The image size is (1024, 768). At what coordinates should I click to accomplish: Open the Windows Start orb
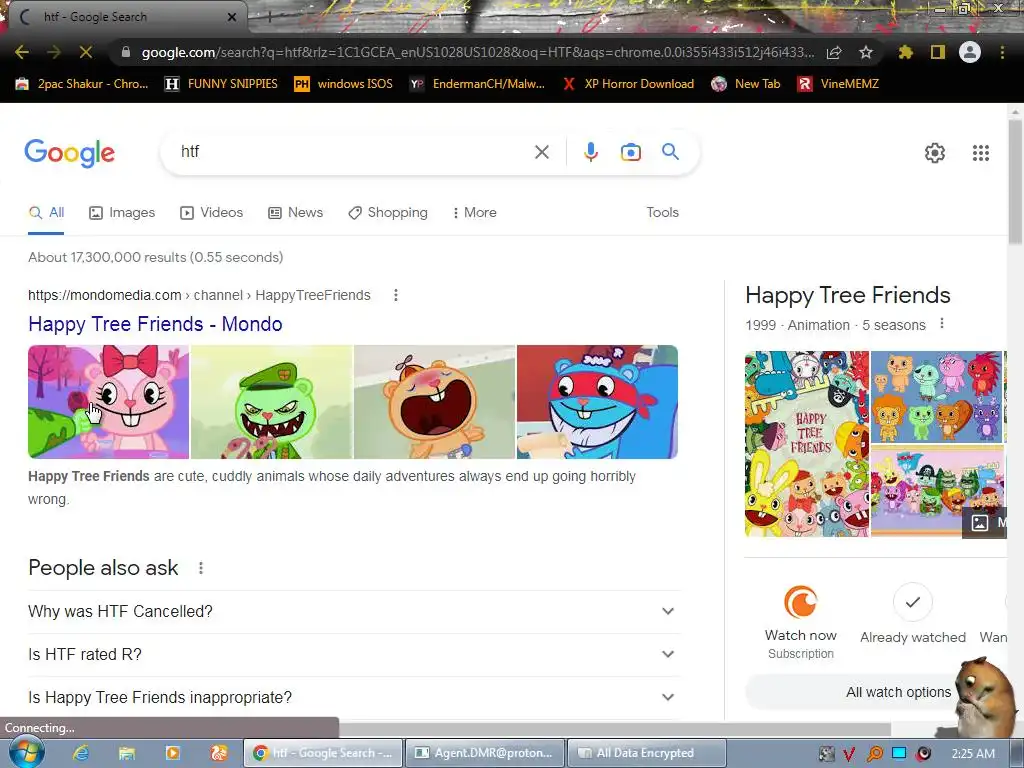click(26, 752)
